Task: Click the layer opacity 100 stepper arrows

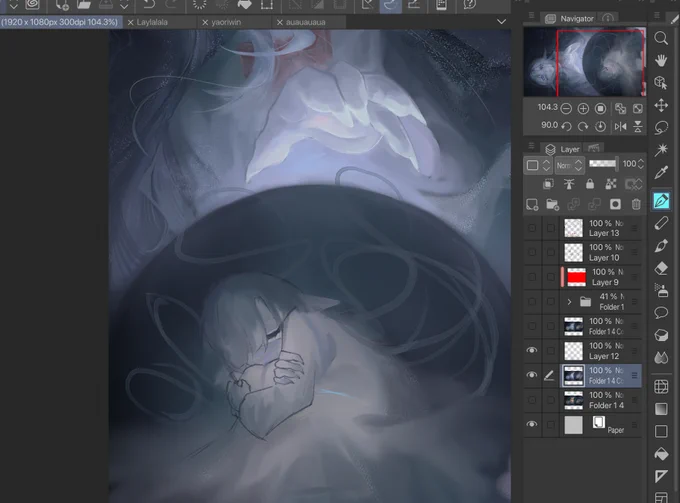Action: tap(641, 164)
